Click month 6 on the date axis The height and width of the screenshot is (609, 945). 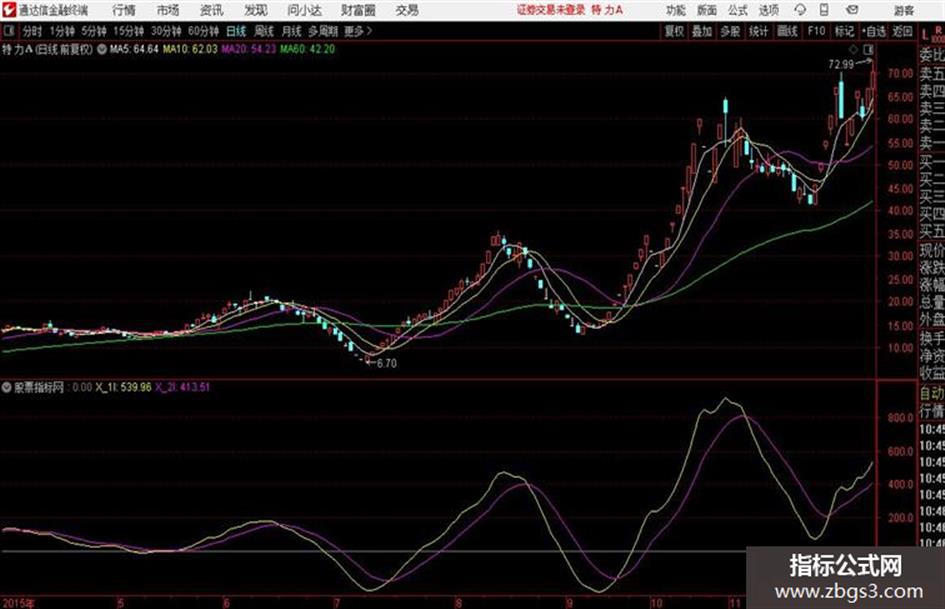coord(227,603)
